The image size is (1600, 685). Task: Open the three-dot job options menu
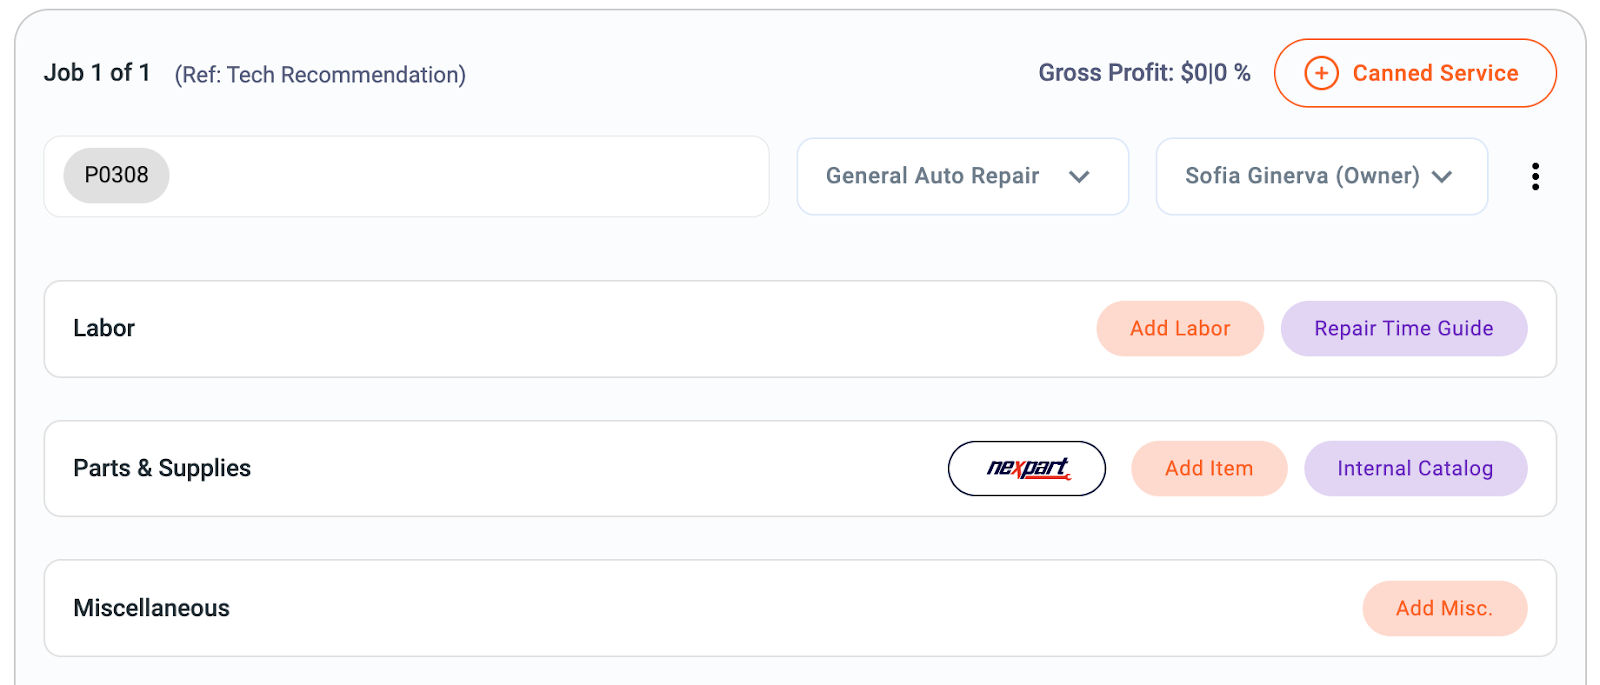[1535, 176]
